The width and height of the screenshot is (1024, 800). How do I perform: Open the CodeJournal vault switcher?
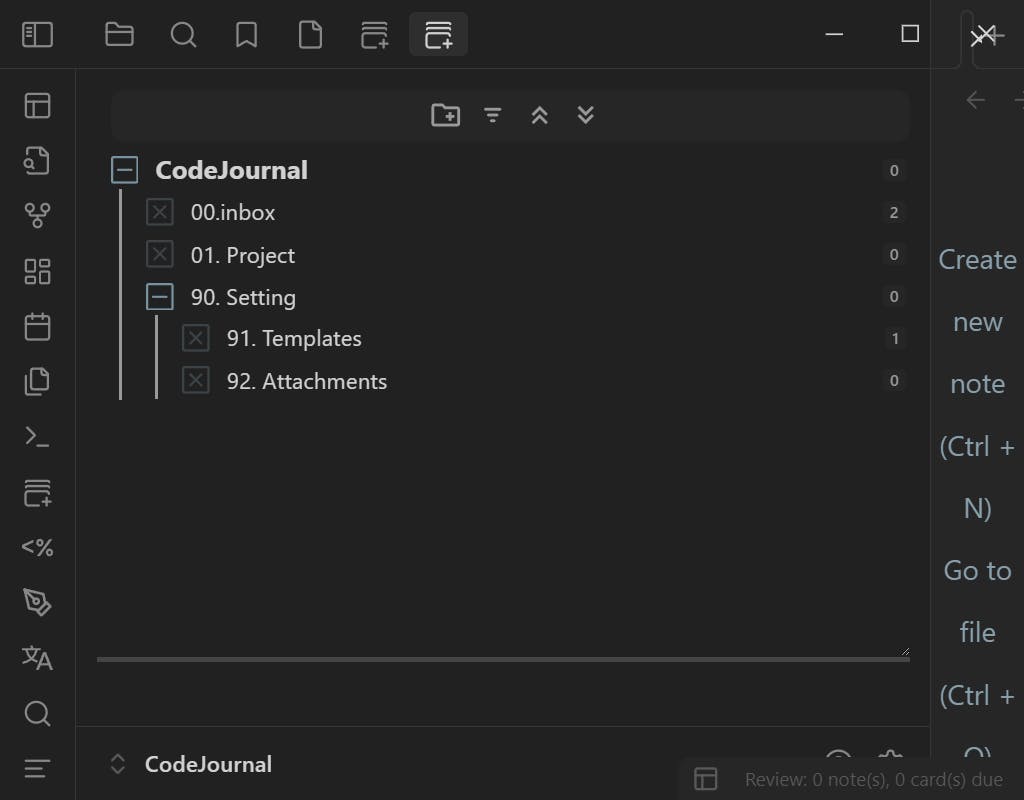tap(190, 764)
